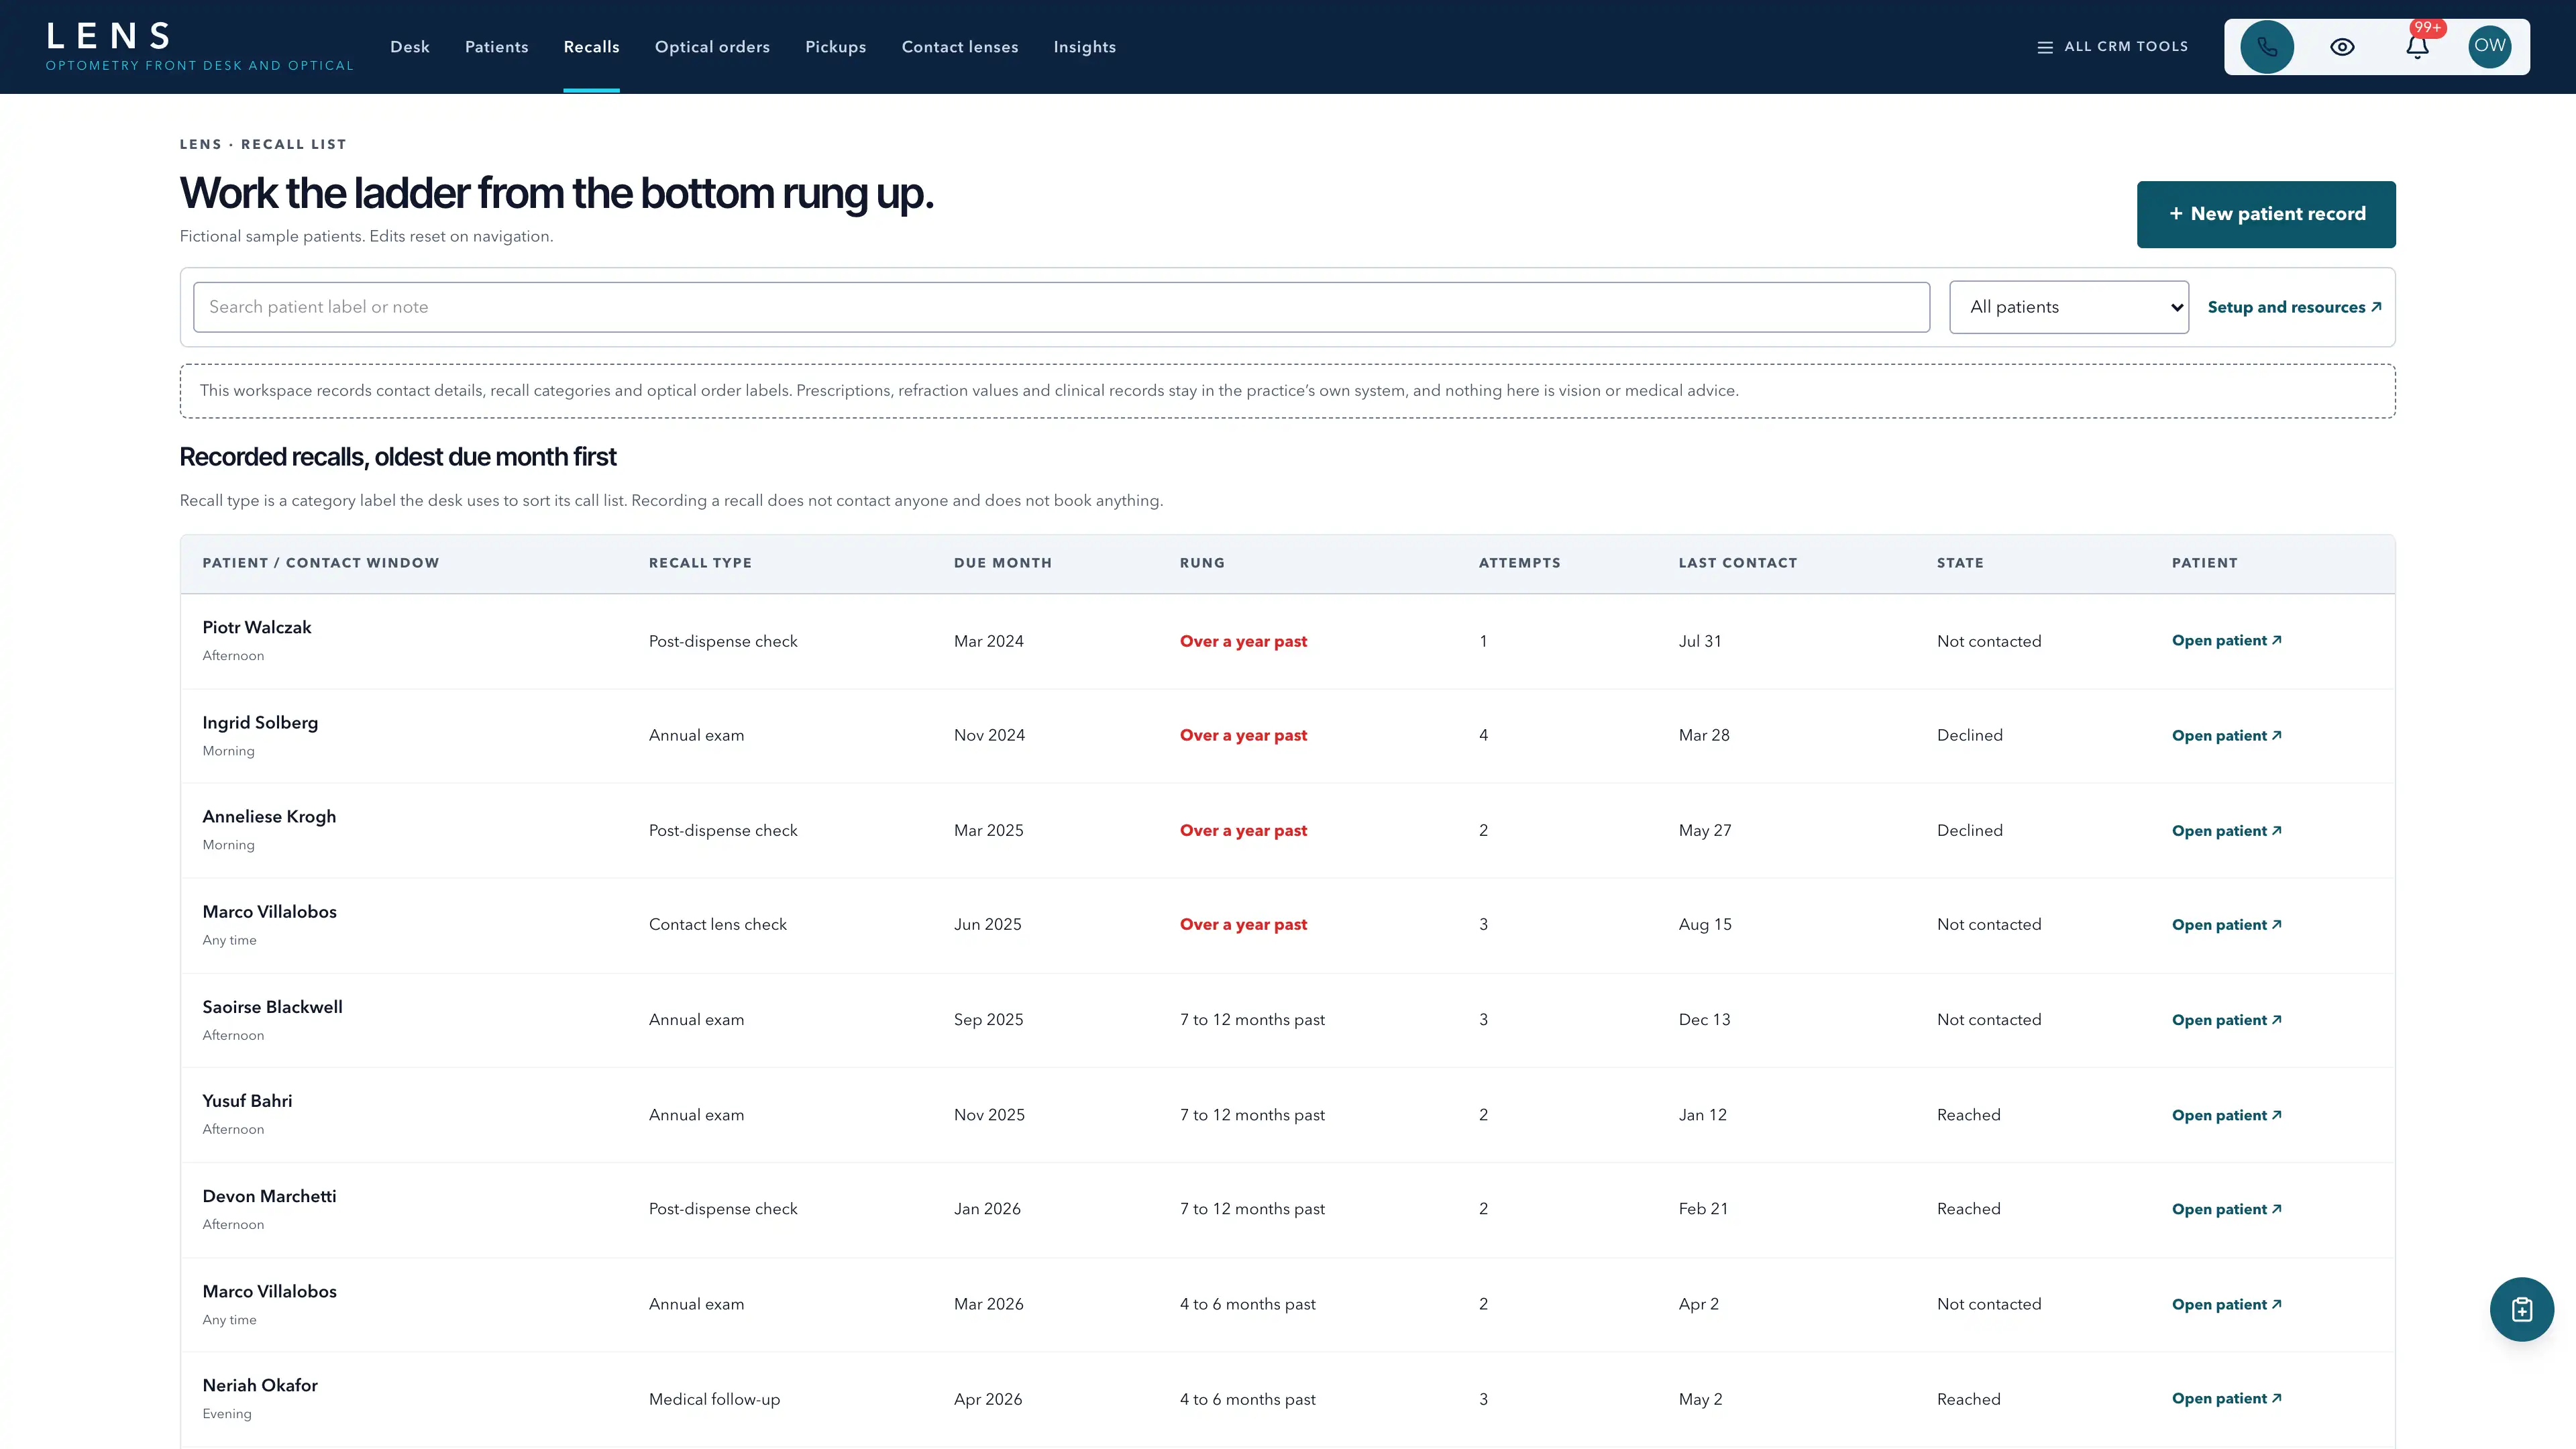The height and width of the screenshot is (1449, 2576).
Task: Open patient for Ingrid Solberg
Action: click(x=2226, y=736)
